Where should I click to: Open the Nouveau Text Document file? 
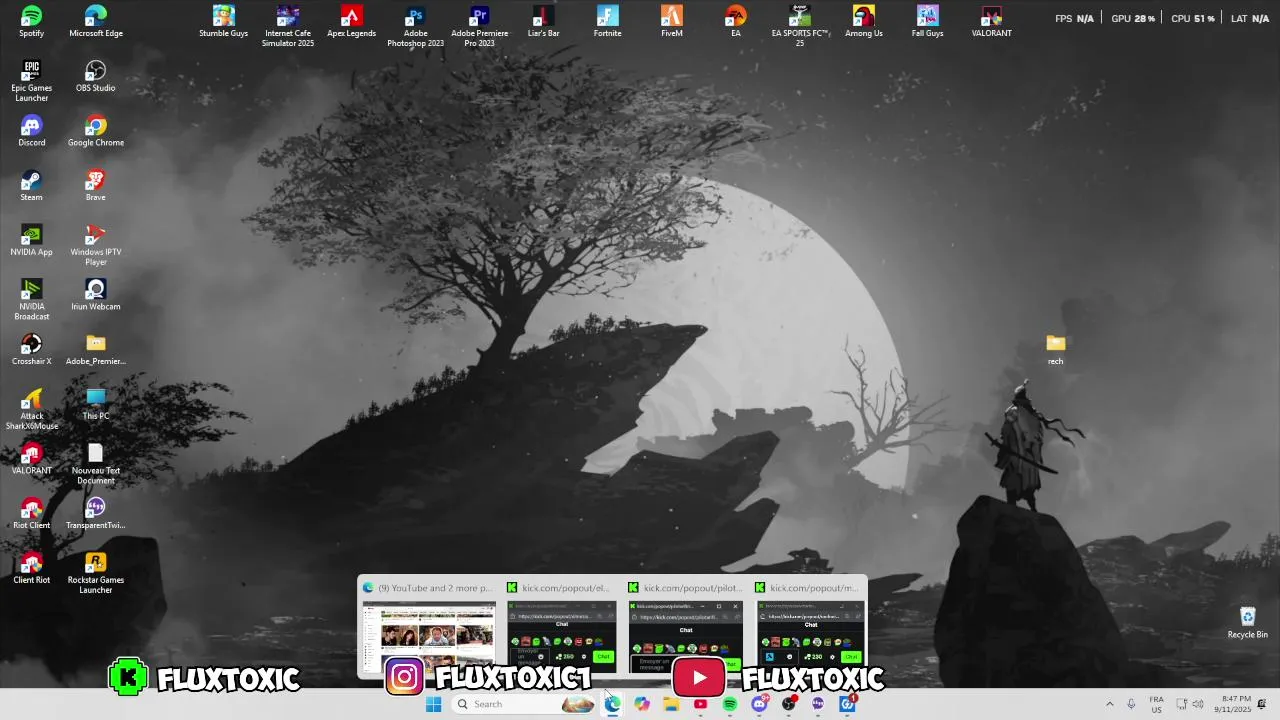[x=95, y=464]
